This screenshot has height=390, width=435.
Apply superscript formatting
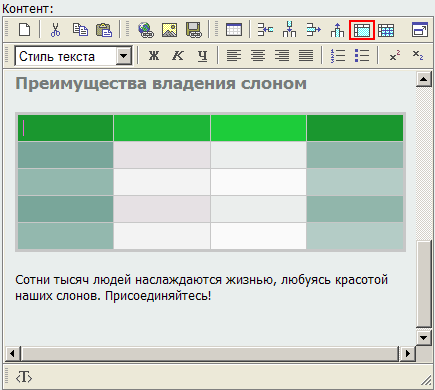tap(395, 55)
